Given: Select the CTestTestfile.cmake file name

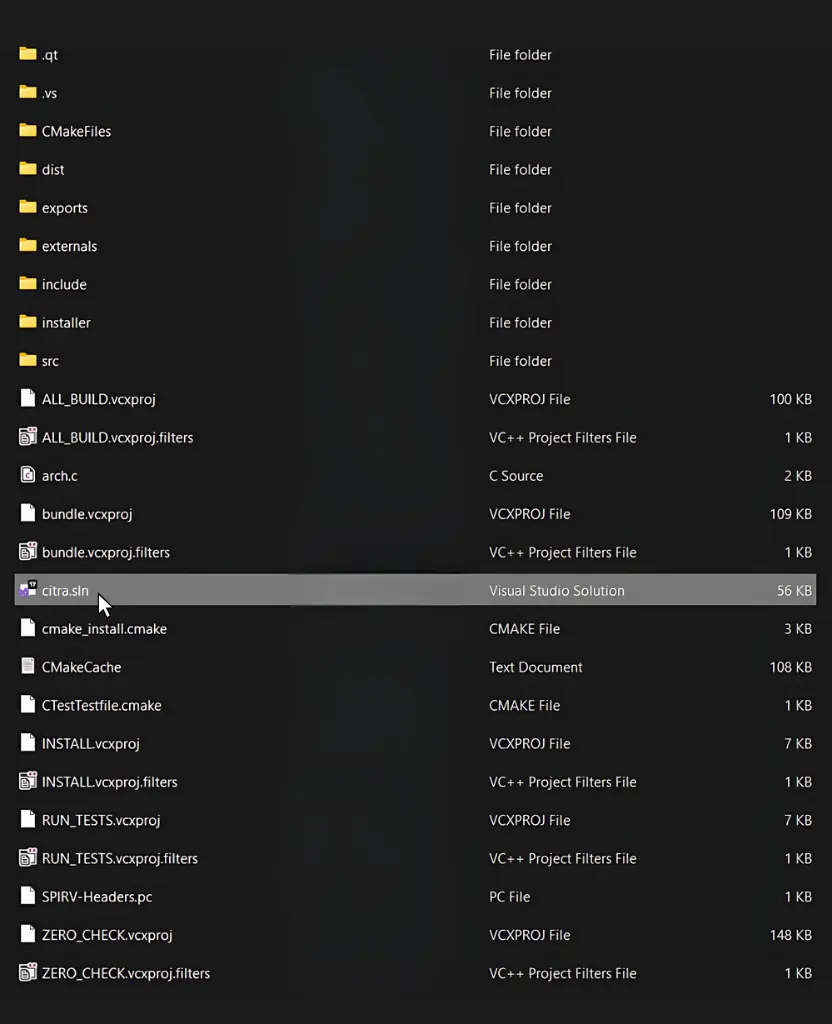Looking at the screenshot, I should [x=101, y=706].
